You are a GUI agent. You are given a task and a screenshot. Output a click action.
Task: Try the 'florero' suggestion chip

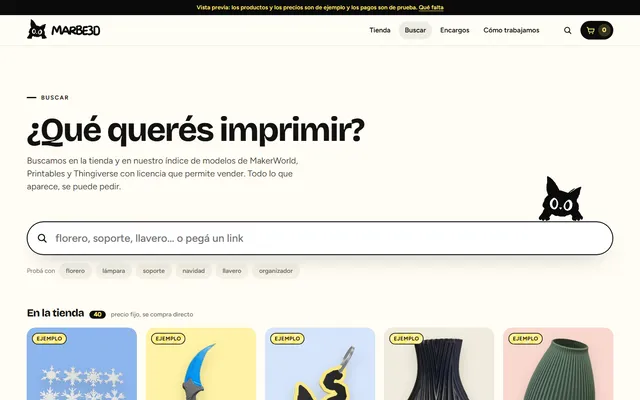click(x=75, y=271)
